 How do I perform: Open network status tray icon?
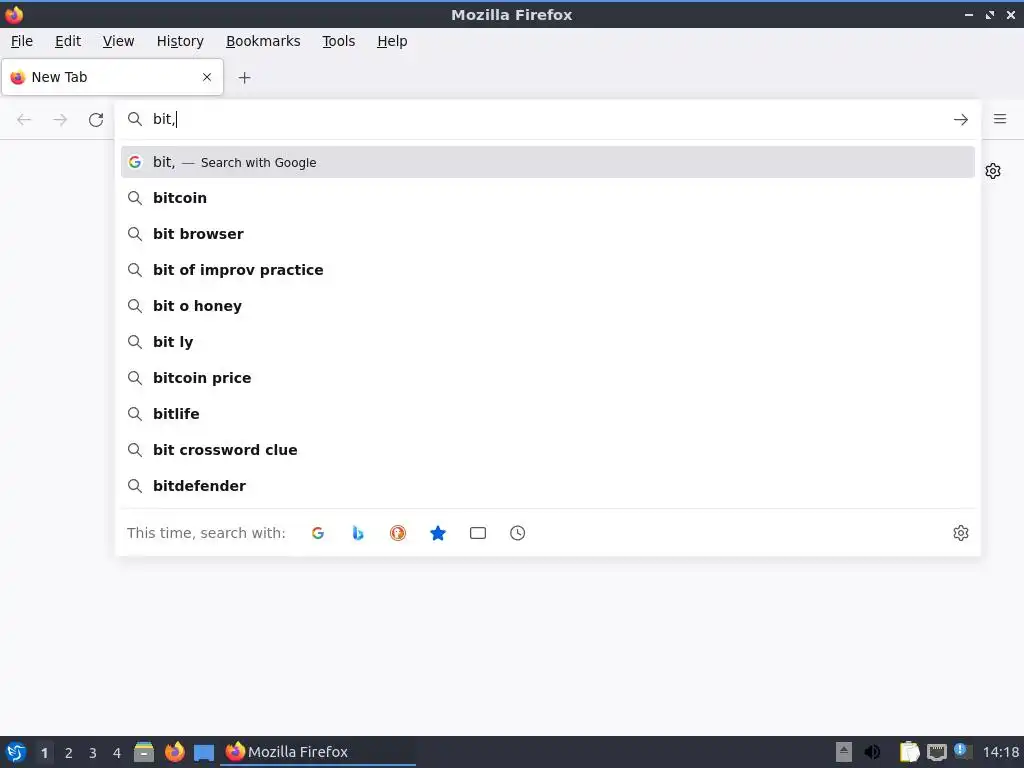click(x=936, y=752)
